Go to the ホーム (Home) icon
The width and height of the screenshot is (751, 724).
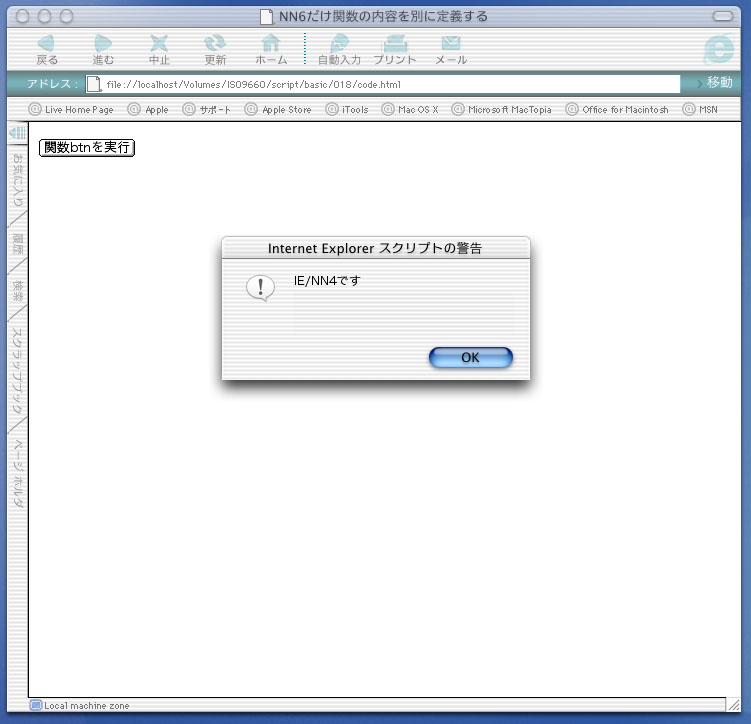[270, 44]
